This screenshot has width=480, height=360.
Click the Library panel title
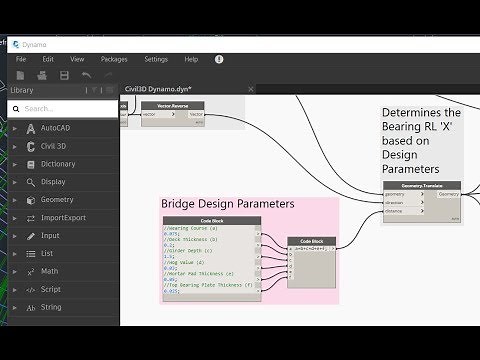point(22,90)
